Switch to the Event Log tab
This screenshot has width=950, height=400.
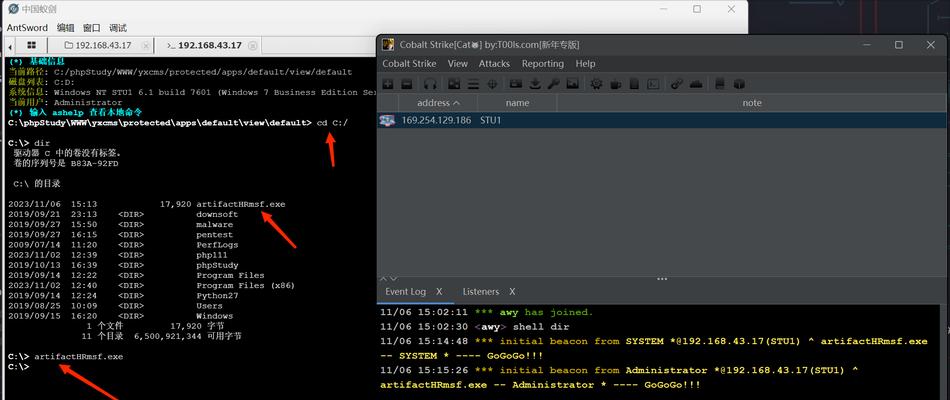405,292
